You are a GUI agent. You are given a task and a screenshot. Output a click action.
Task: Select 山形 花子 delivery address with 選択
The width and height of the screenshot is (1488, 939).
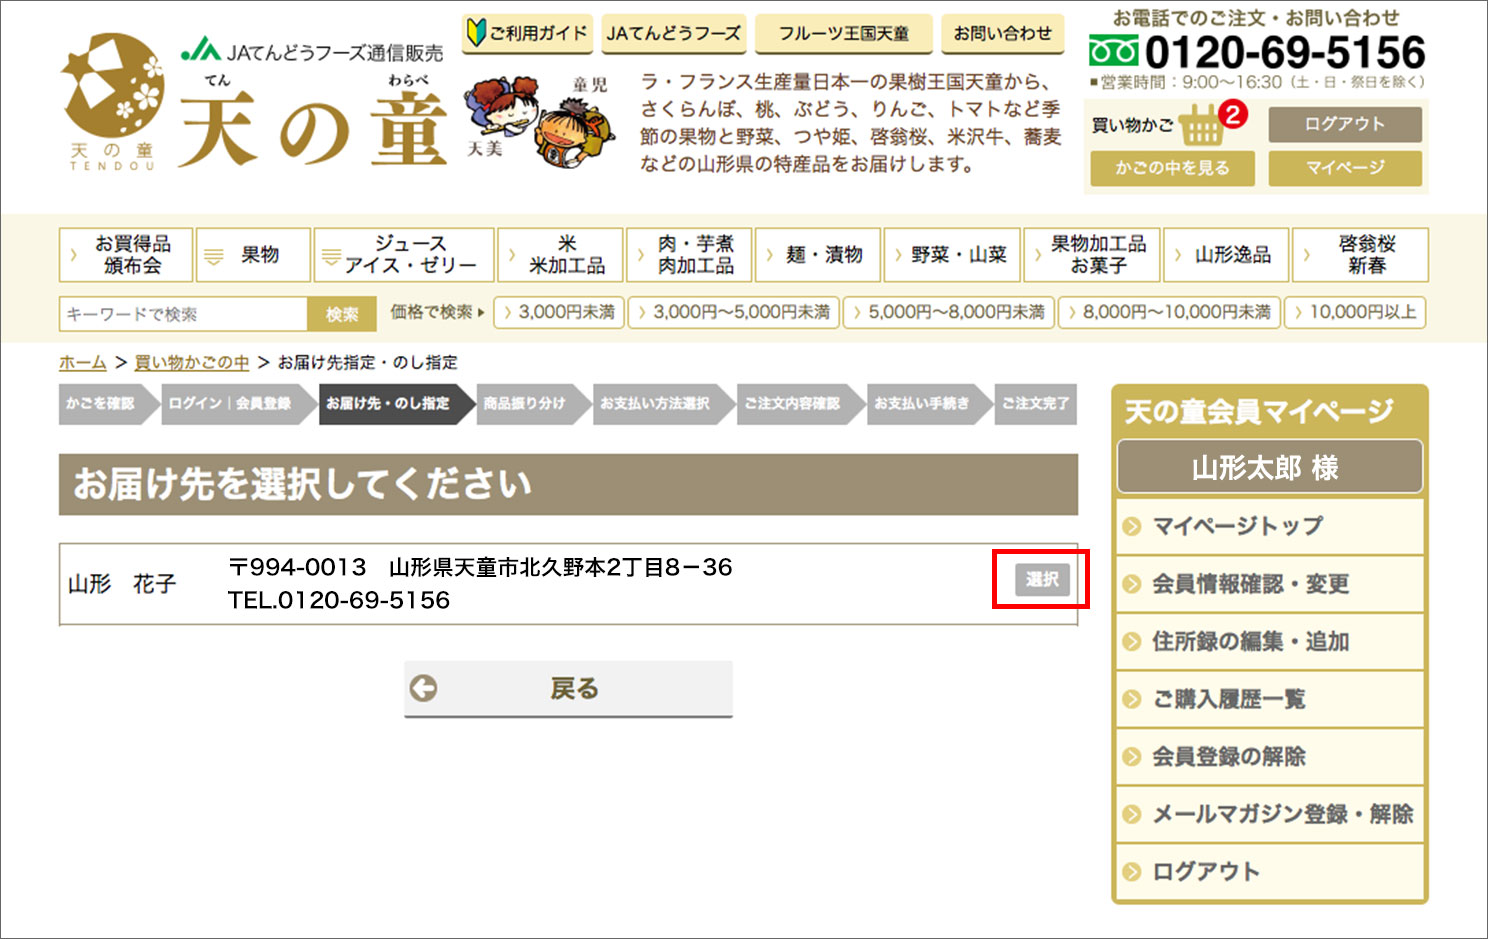point(1041,579)
